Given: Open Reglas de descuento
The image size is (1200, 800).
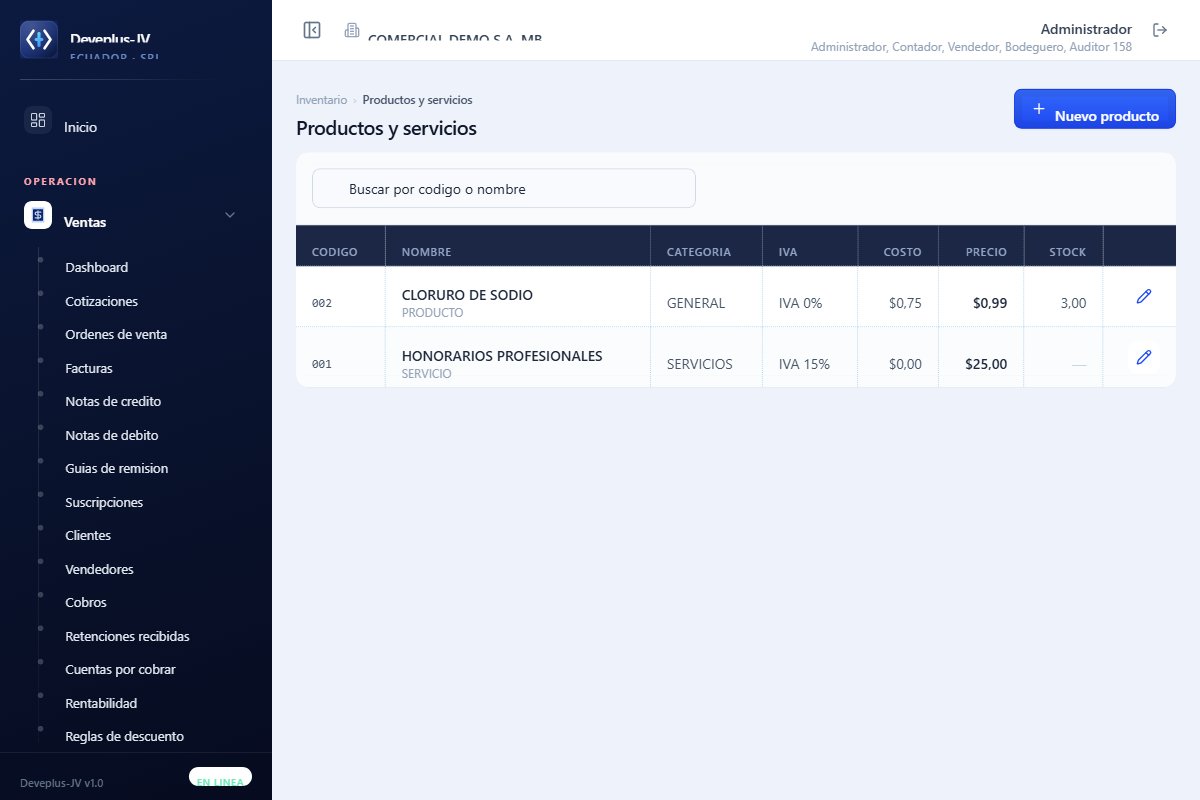Looking at the screenshot, I should click(x=124, y=737).
